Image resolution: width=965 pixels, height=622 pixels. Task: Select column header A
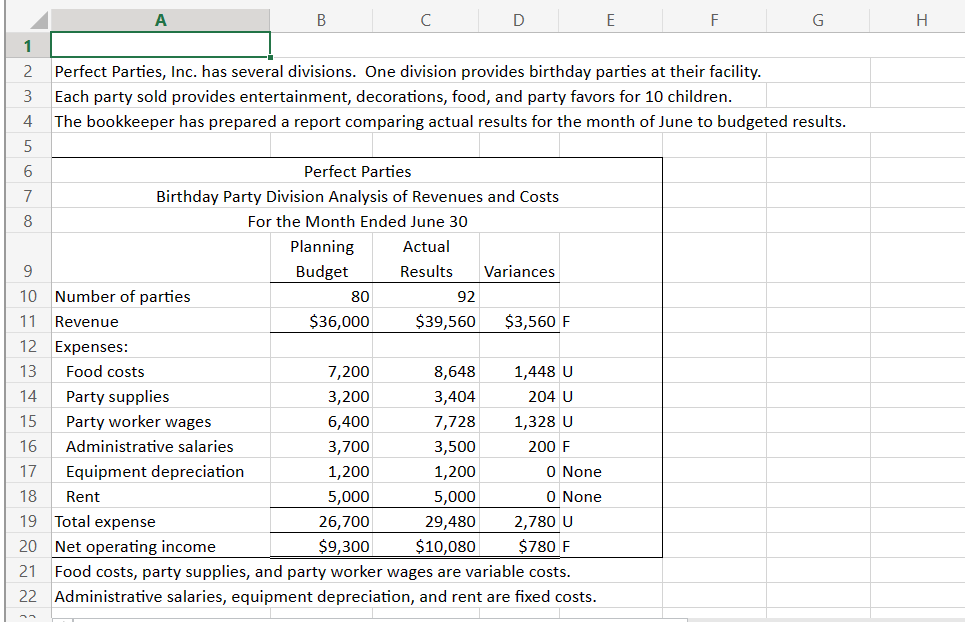(160, 19)
